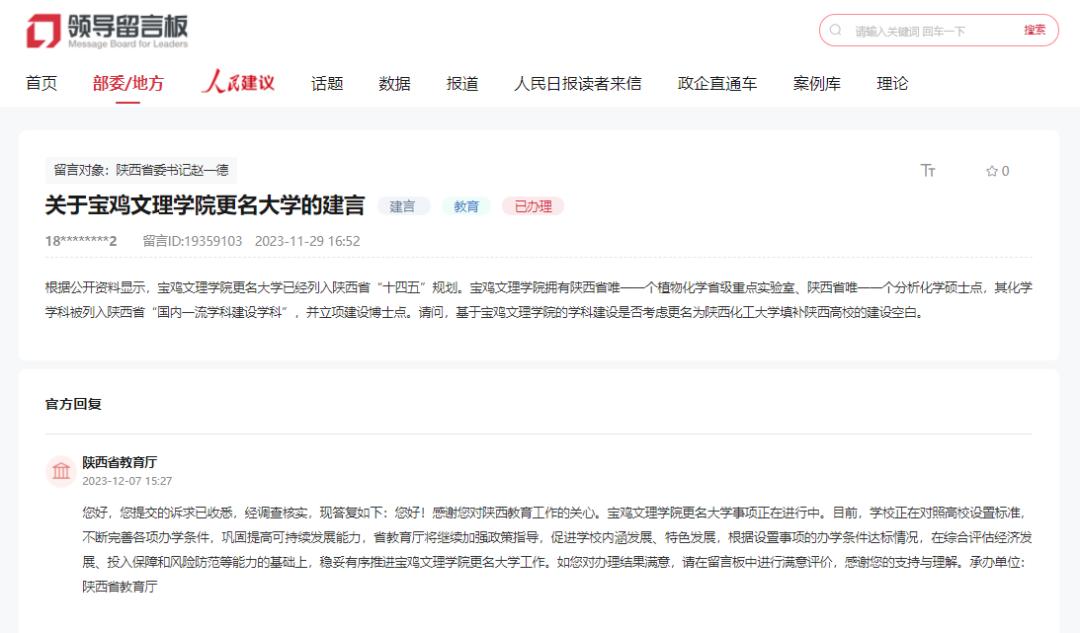This screenshot has width=1080, height=633.
Task: Select the 部委/地方 tab
Action: click(x=128, y=84)
